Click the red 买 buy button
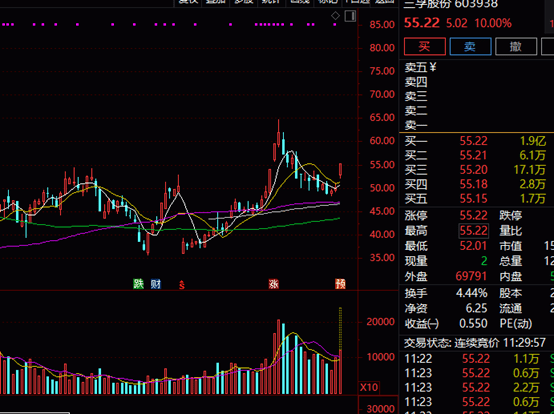Image resolution: width=554 pixels, height=414 pixels. pos(425,46)
